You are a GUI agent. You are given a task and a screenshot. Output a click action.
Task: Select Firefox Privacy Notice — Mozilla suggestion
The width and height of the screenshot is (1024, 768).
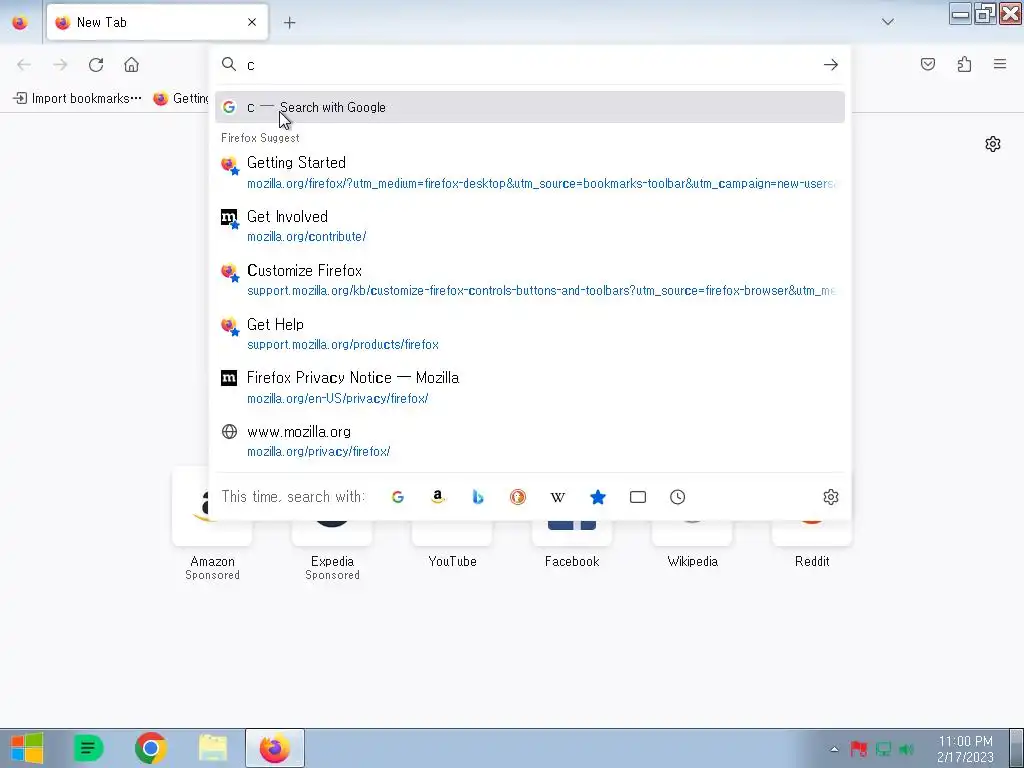[530, 387]
